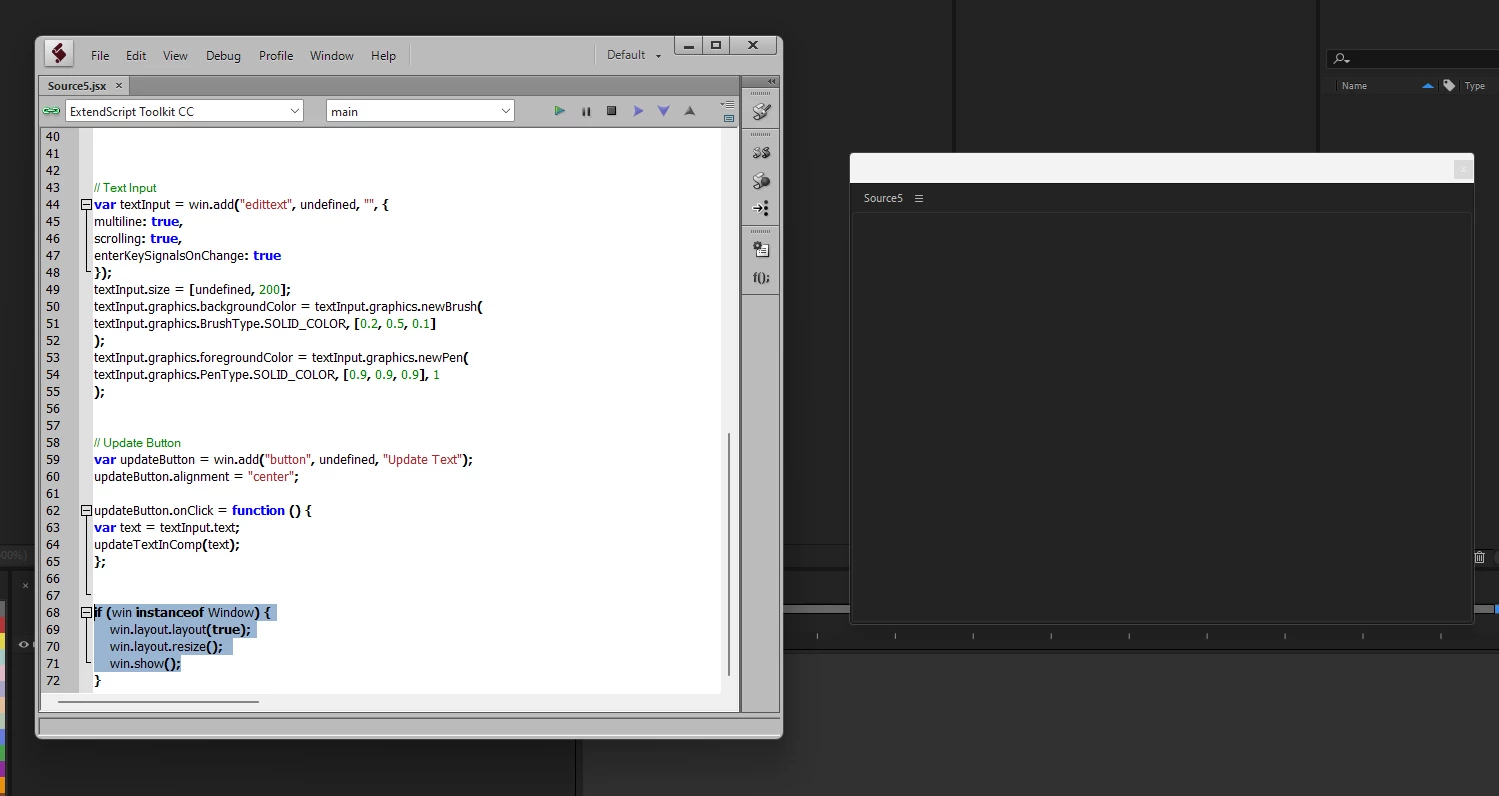Click the label tag column icon
The width and height of the screenshot is (1499, 796).
point(1449,86)
